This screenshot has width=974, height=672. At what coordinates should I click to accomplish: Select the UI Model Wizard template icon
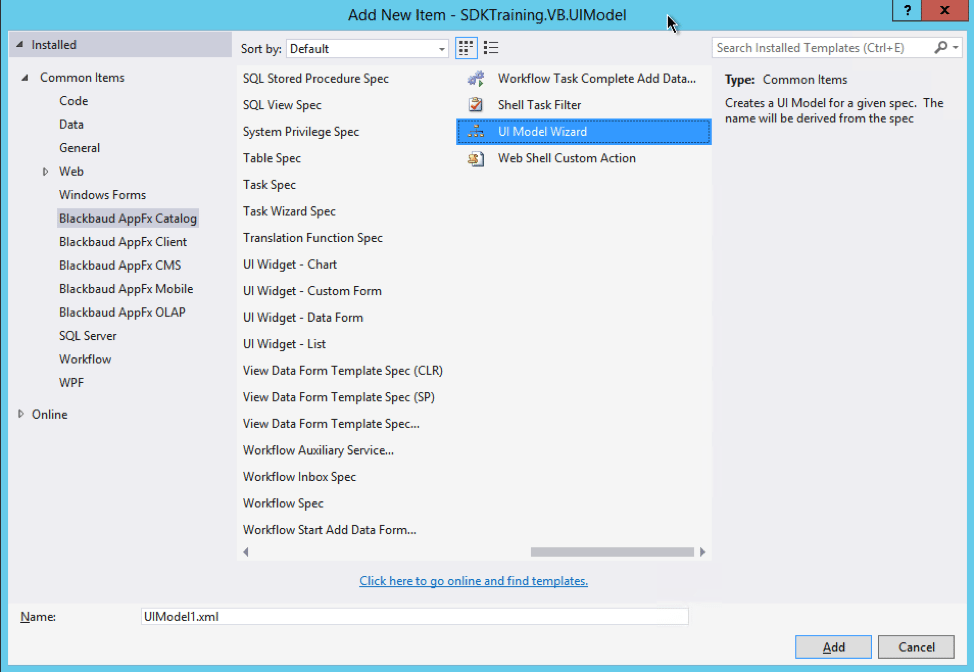click(x=476, y=131)
